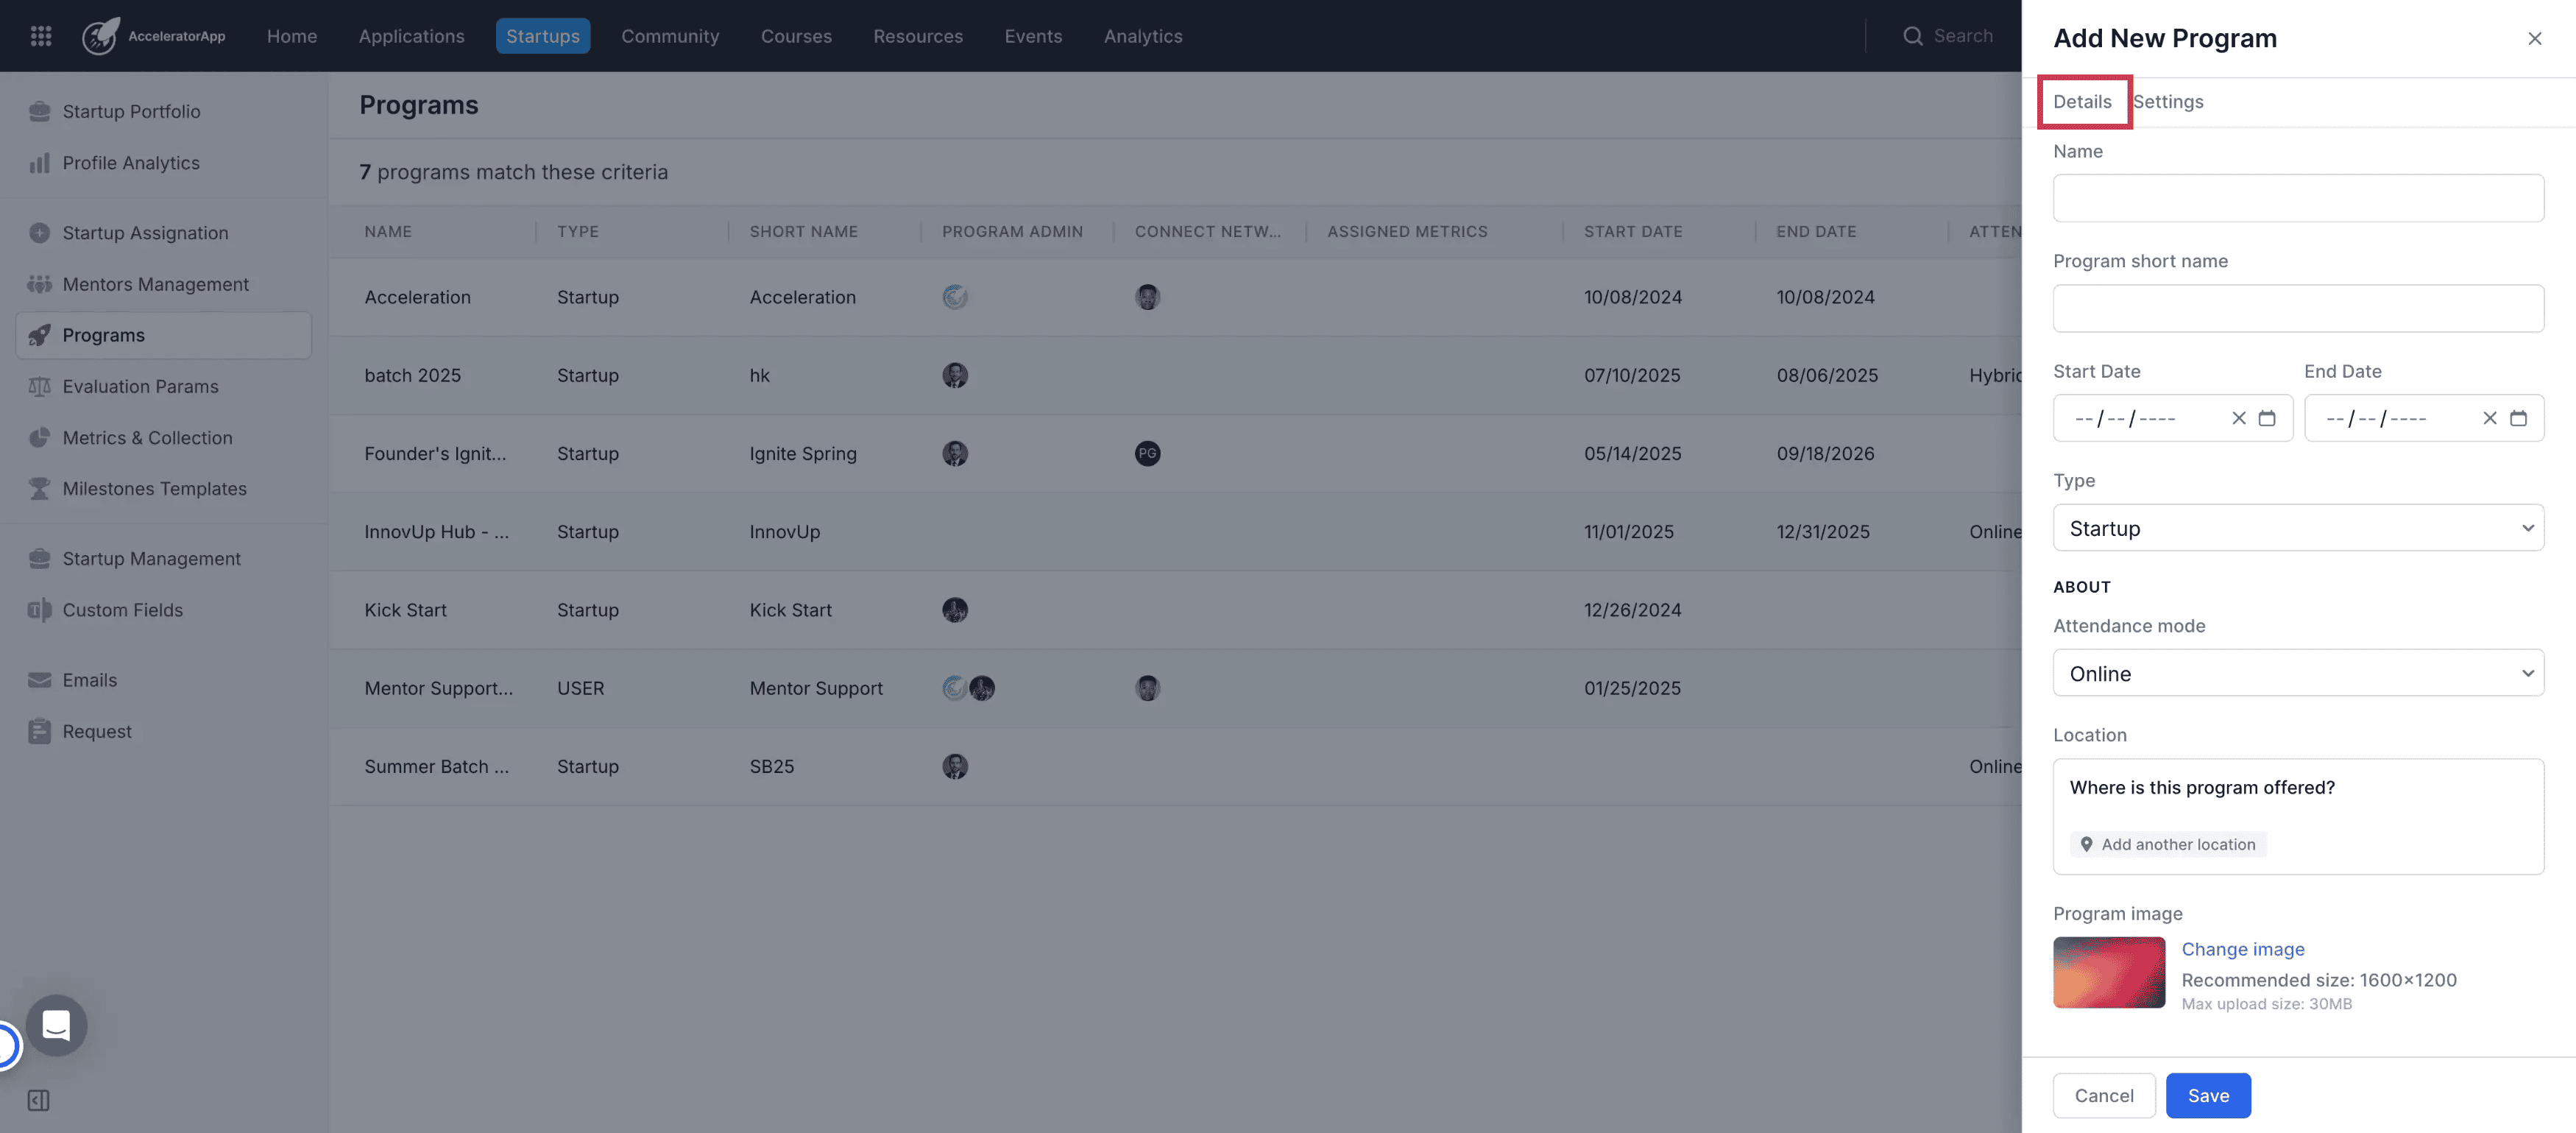Open Courses in top navigation
Viewport: 2576px width, 1133px height.
[x=796, y=36]
